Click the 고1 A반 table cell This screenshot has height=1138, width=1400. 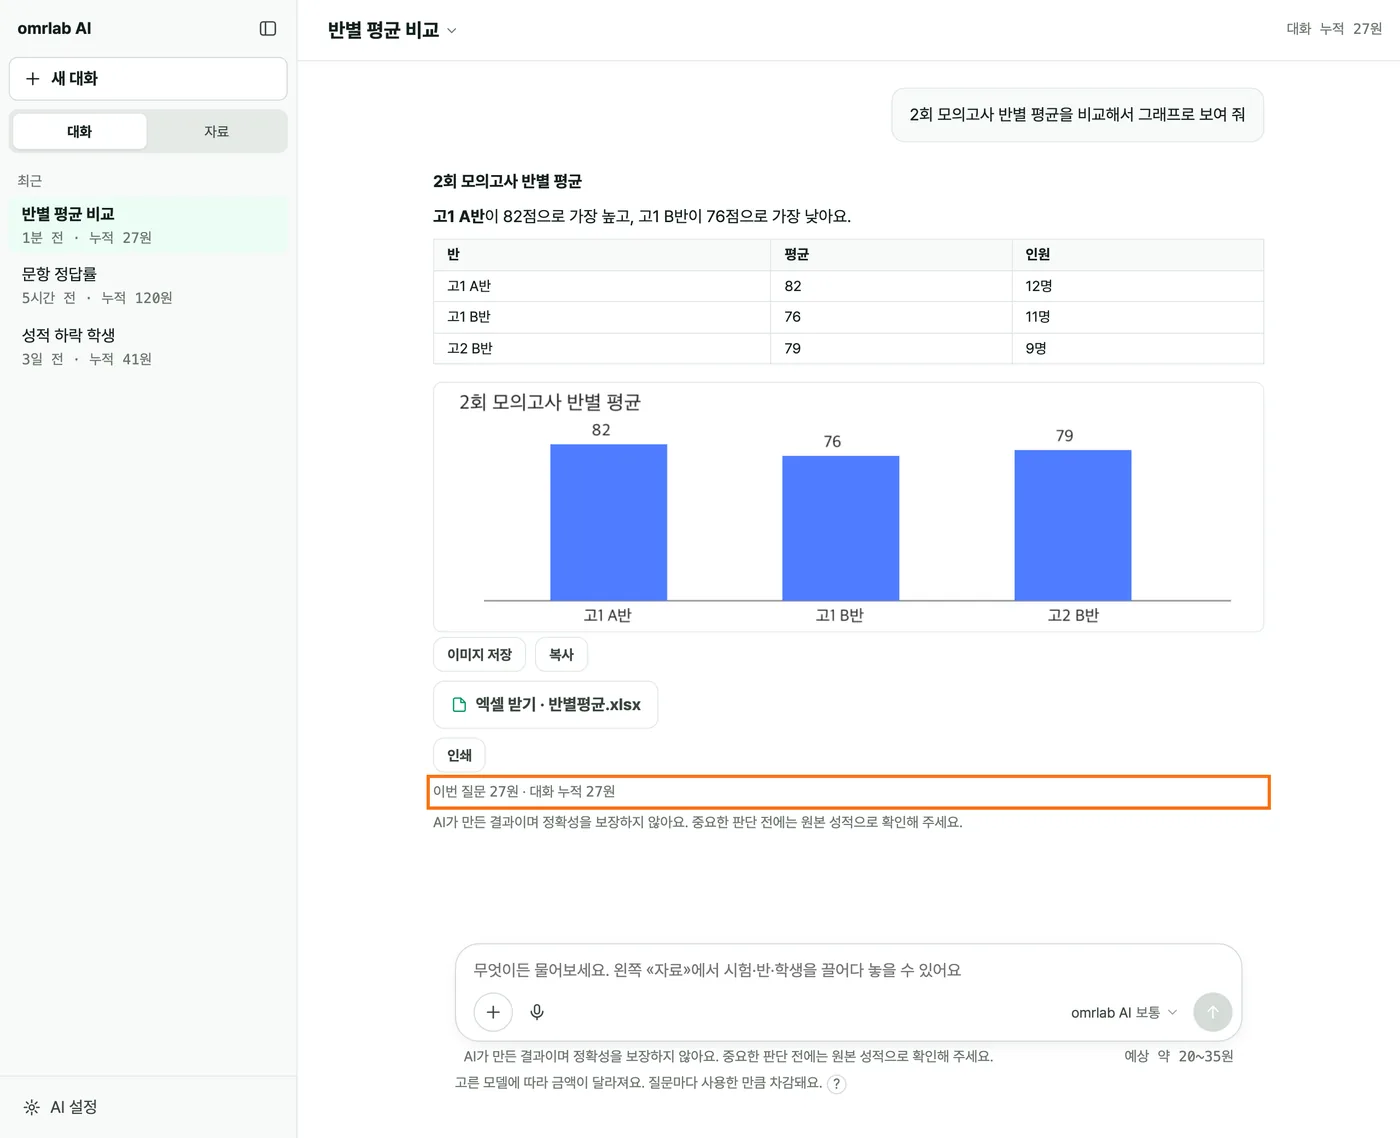point(602,286)
